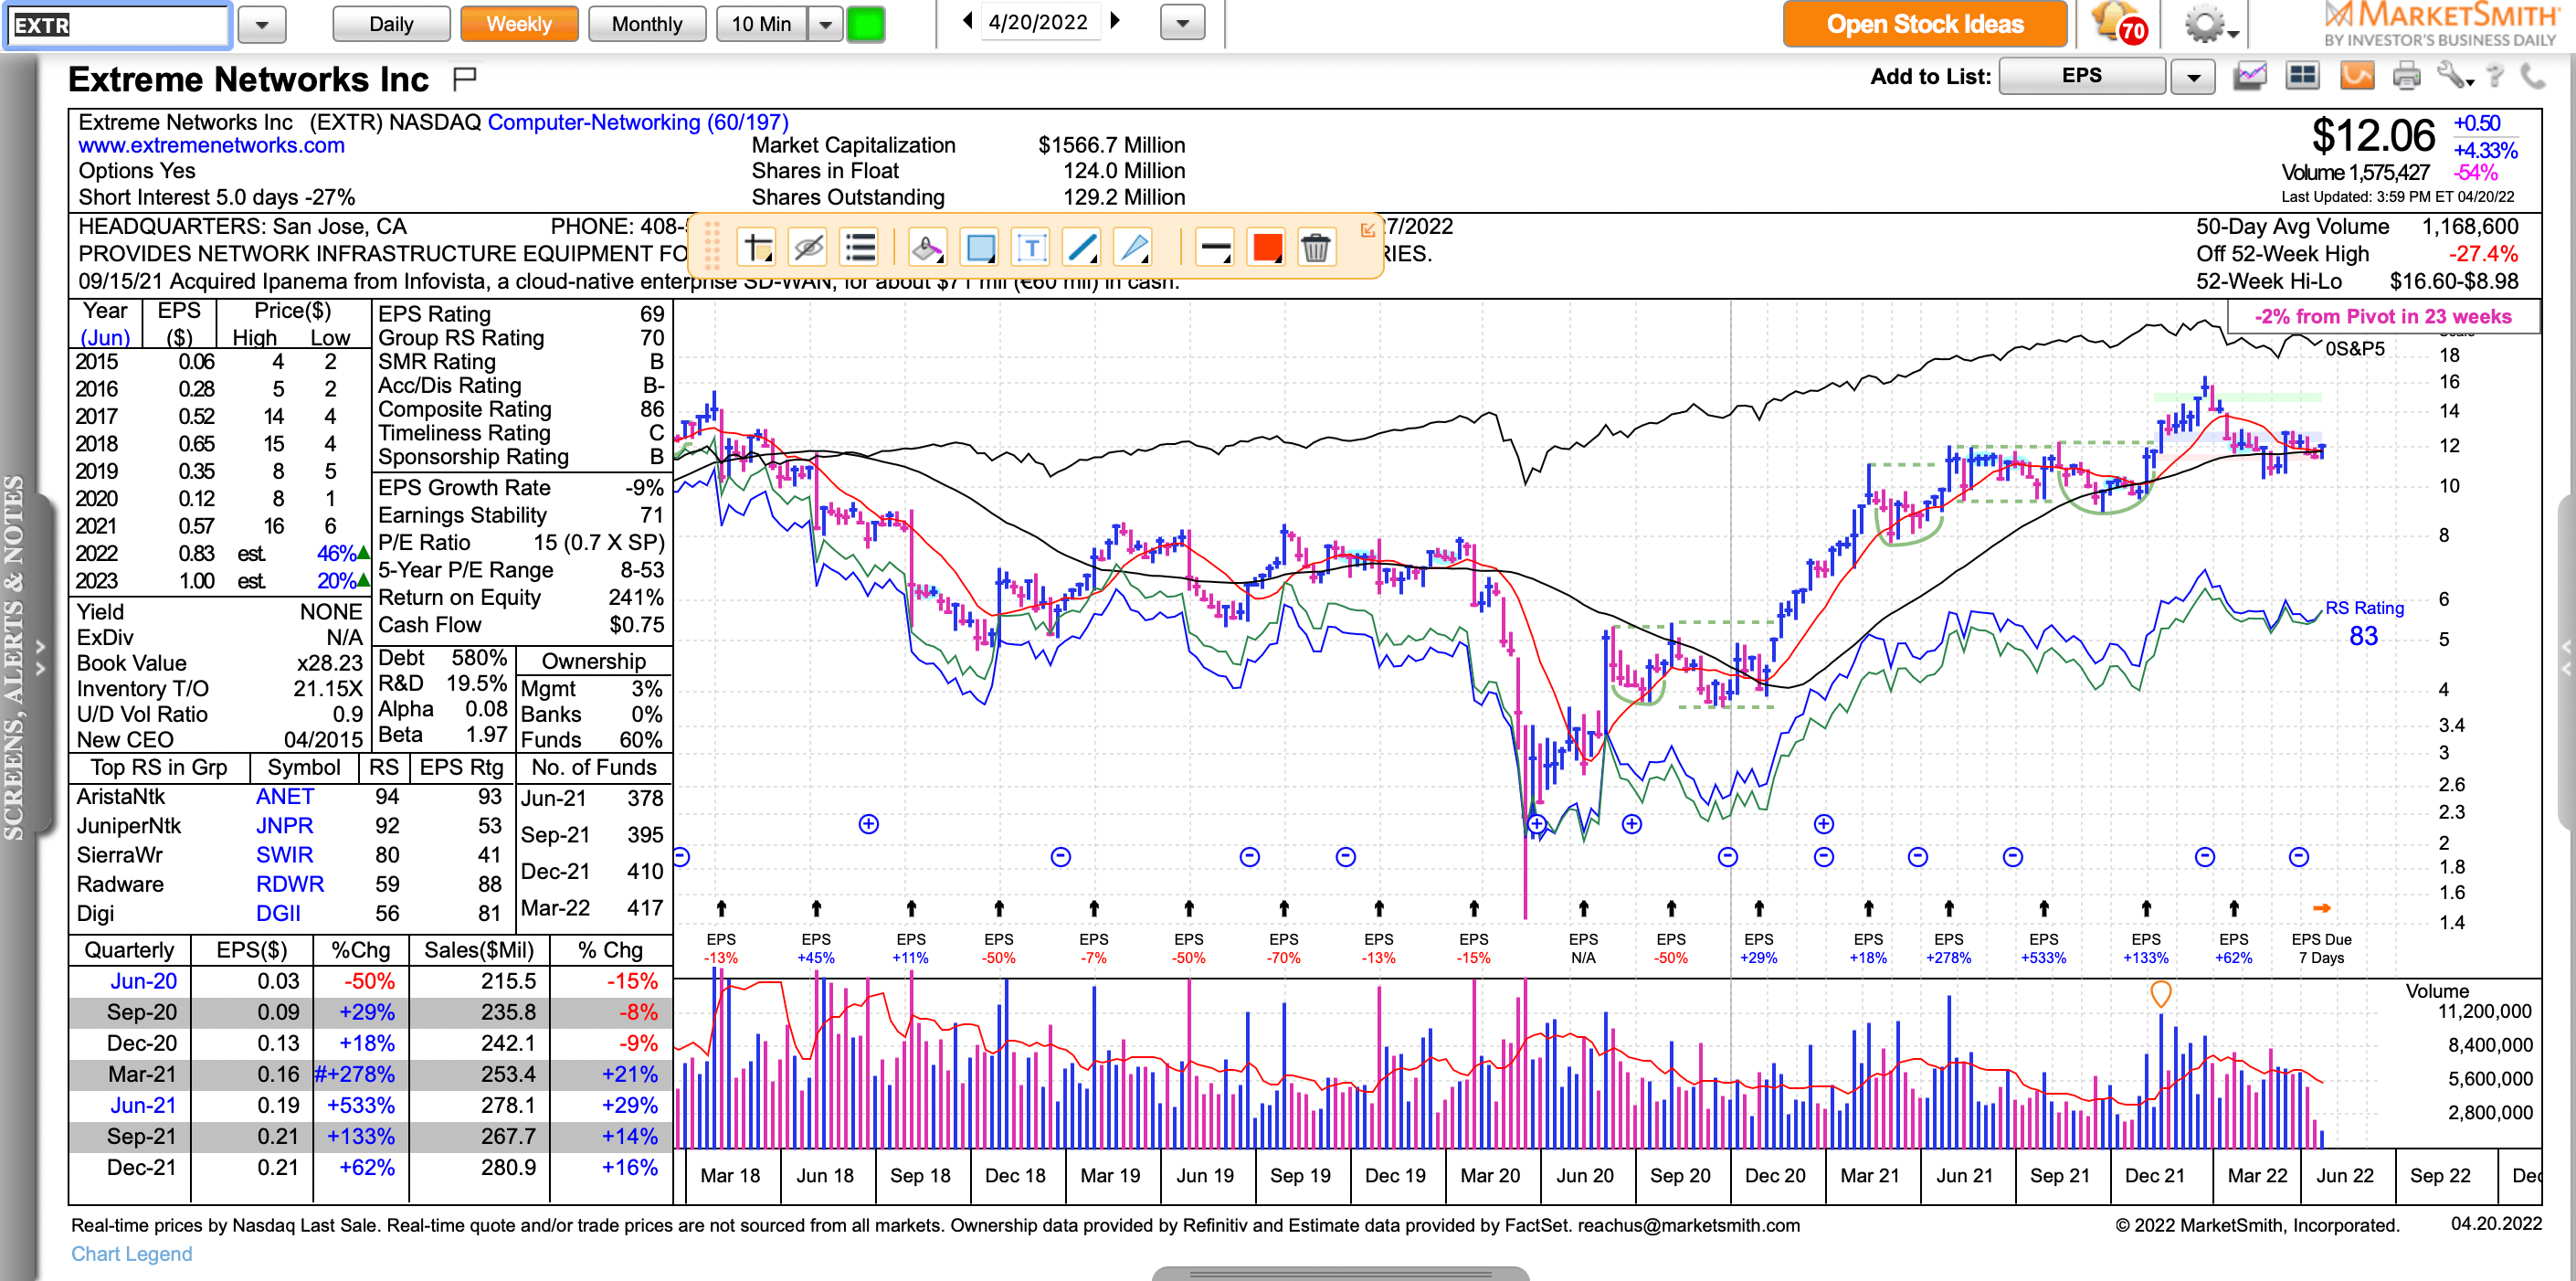
Task: Select the arrow pointer drawing tool
Action: [1133, 247]
